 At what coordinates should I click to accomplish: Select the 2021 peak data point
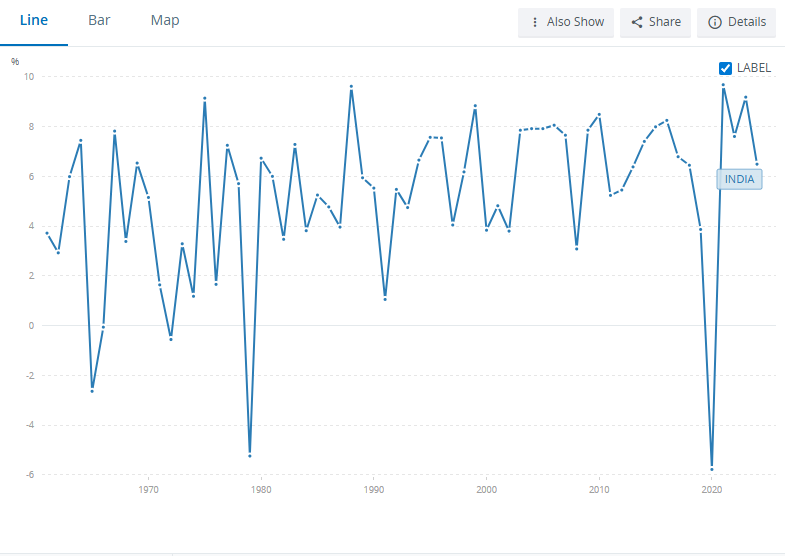click(x=723, y=85)
